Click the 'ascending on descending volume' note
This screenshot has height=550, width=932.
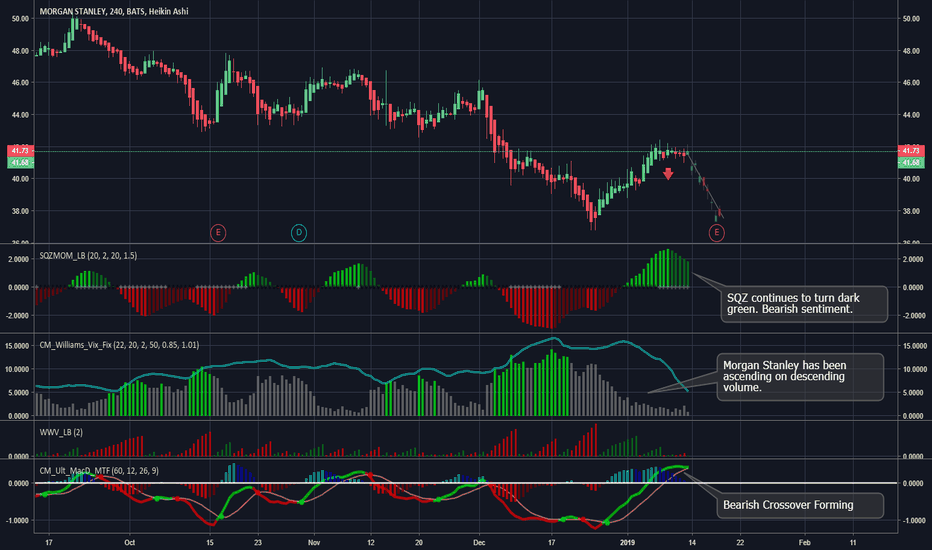click(800, 377)
